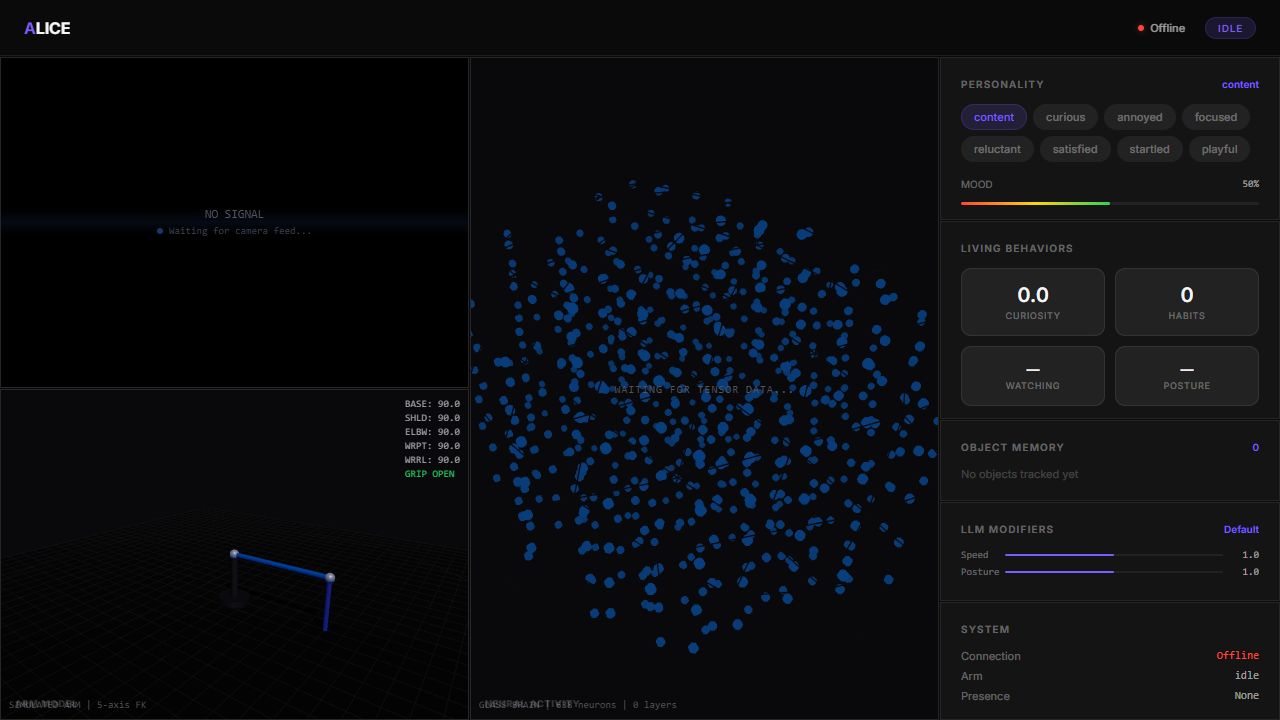The height and width of the screenshot is (720, 1280).
Task: Click the SHLD: 90.0 joint readout
Action: (432, 418)
